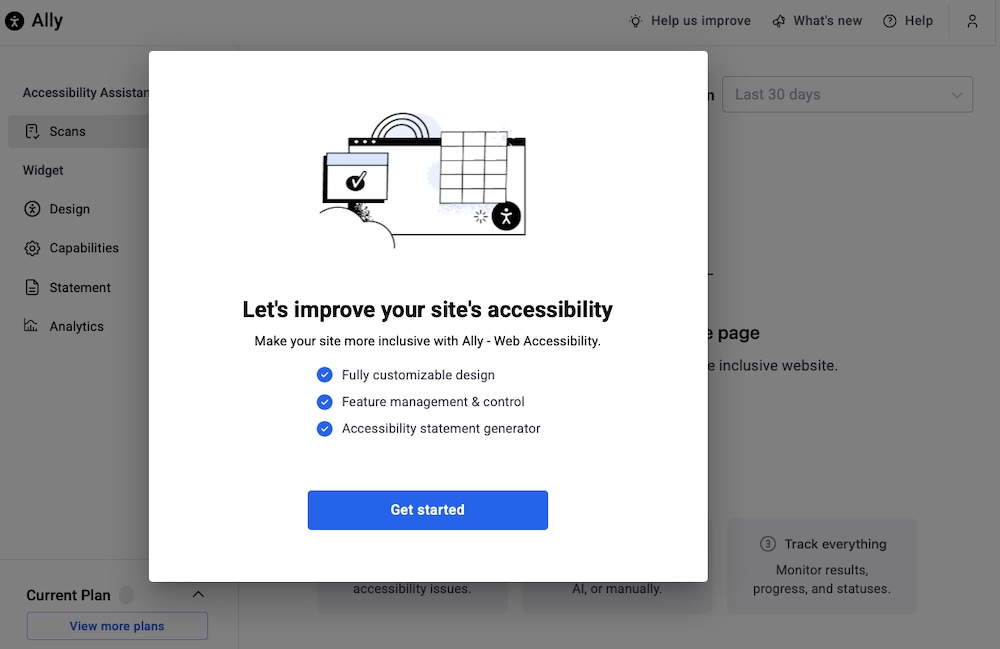The width and height of the screenshot is (1000, 649).
Task: Select Statement in the sidebar menu
Action: coord(80,287)
